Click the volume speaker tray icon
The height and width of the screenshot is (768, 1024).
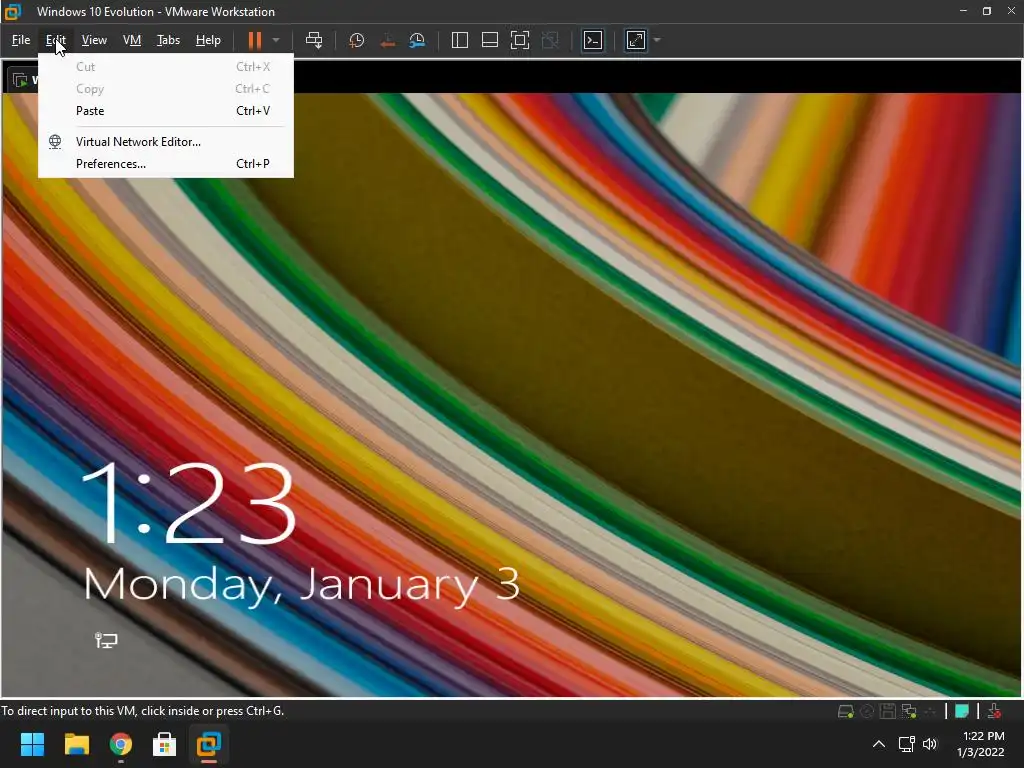[x=930, y=744]
